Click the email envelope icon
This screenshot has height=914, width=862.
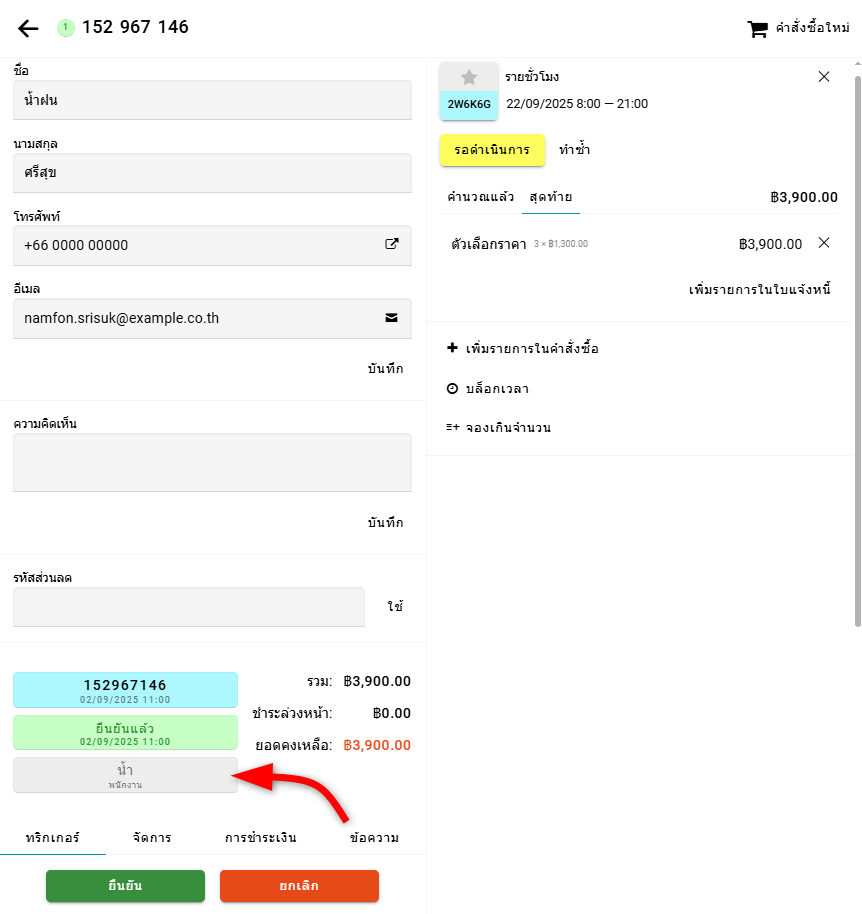click(392, 318)
